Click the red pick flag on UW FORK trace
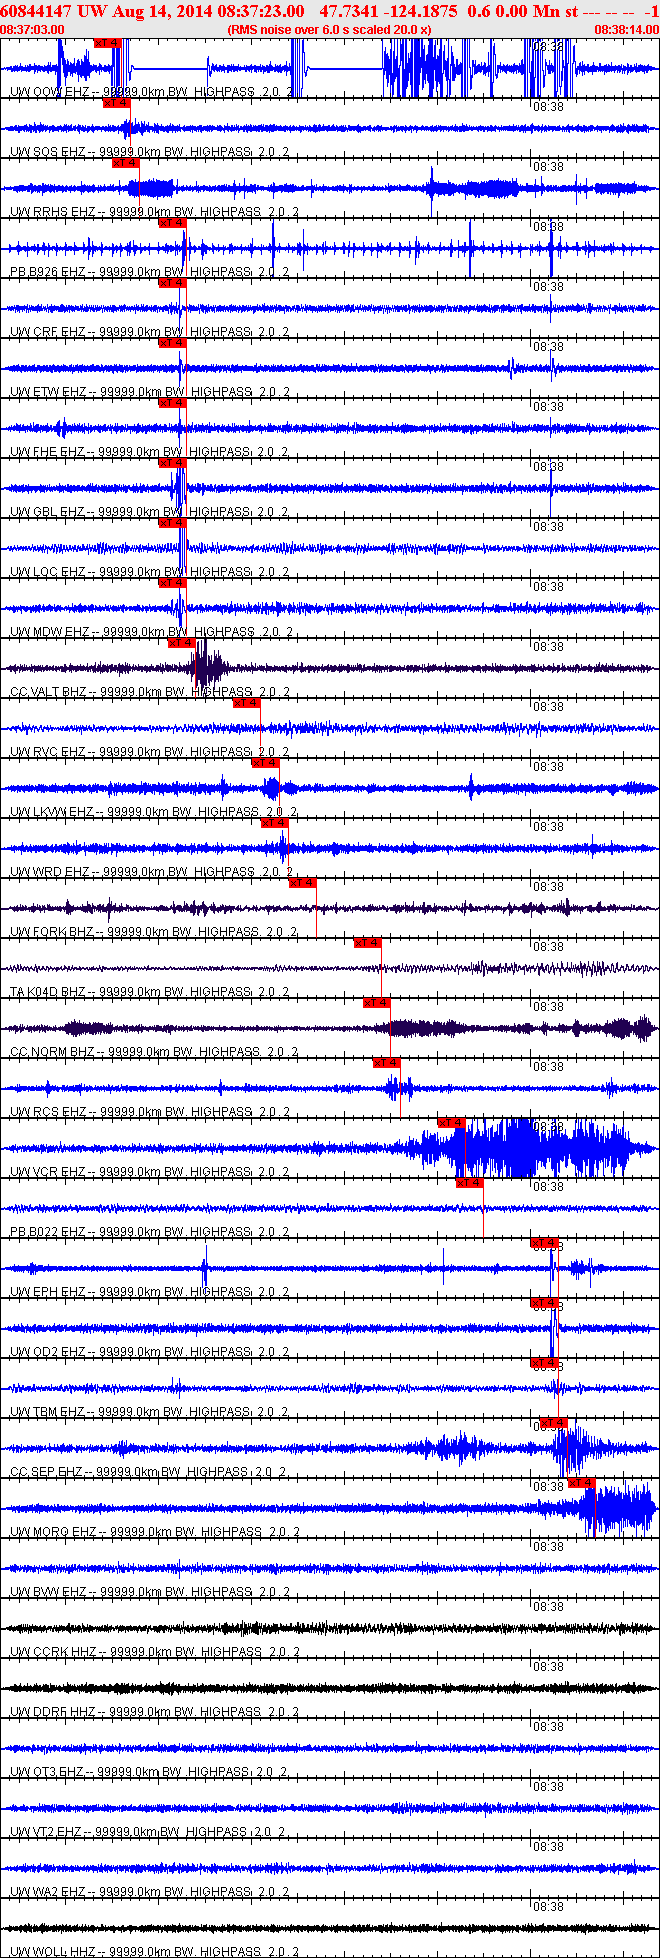Image resolution: width=660 pixels, height=1958 pixels. pyautogui.click(x=303, y=883)
